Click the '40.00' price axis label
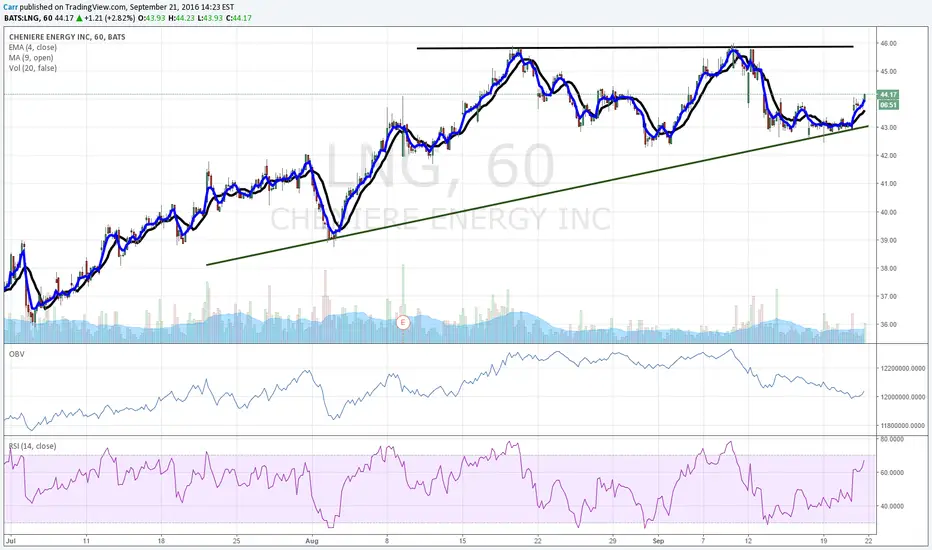The height and width of the screenshot is (550, 932). (x=889, y=212)
